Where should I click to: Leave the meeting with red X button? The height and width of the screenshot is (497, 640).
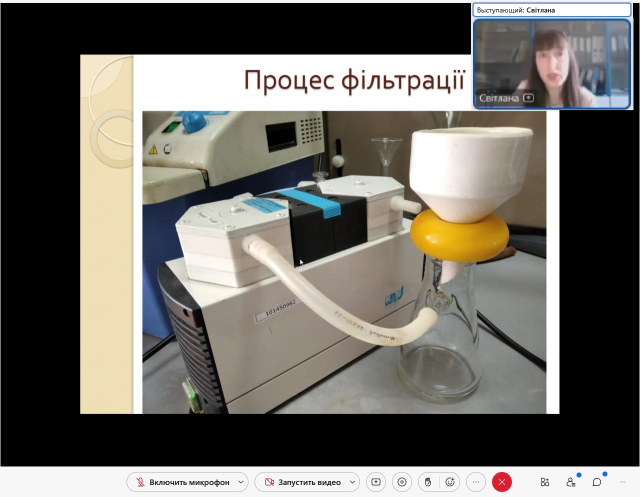tap(502, 481)
